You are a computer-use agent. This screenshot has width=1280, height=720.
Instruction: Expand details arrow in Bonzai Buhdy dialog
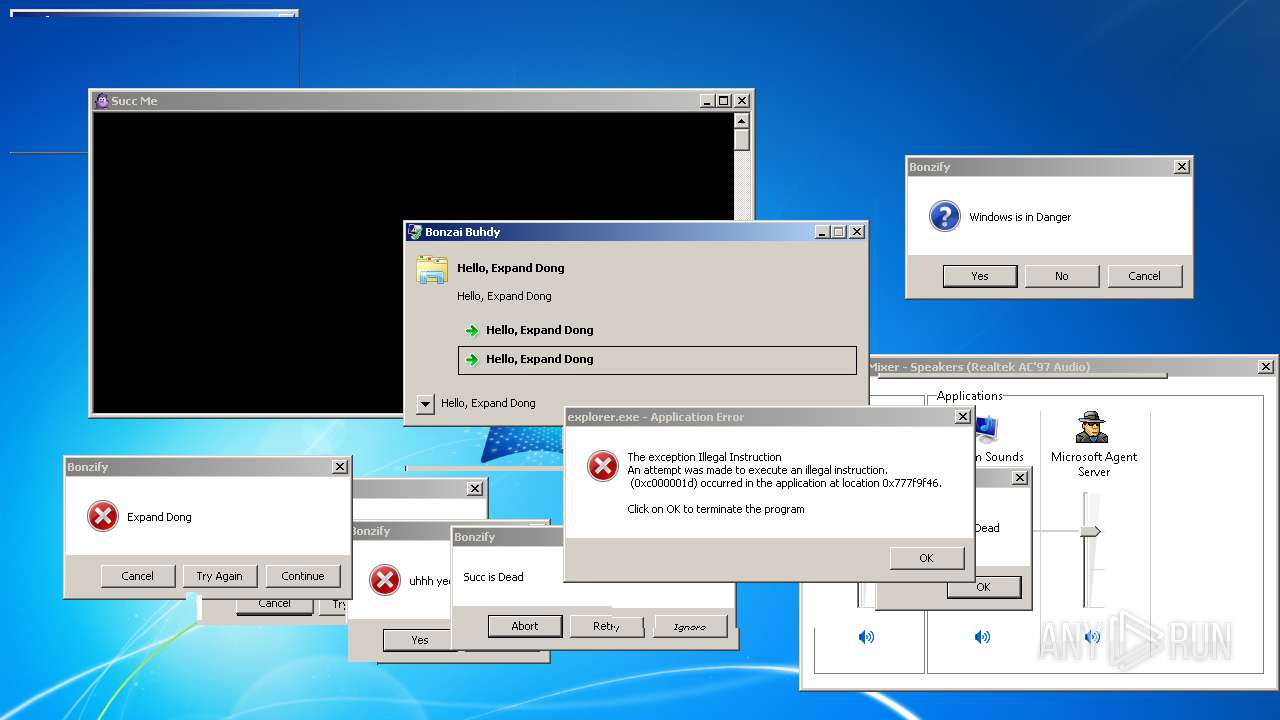[x=425, y=404]
